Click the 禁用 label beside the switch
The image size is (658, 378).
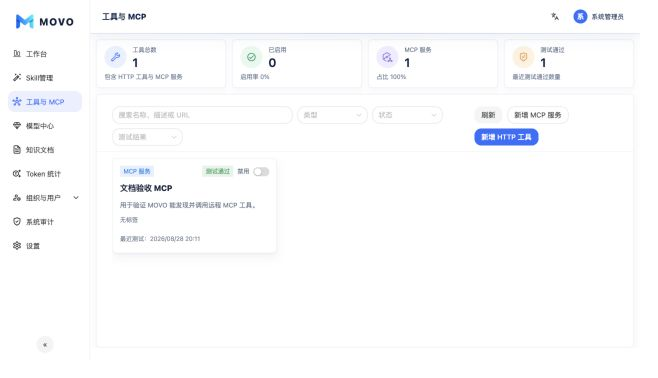coord(243,171)
